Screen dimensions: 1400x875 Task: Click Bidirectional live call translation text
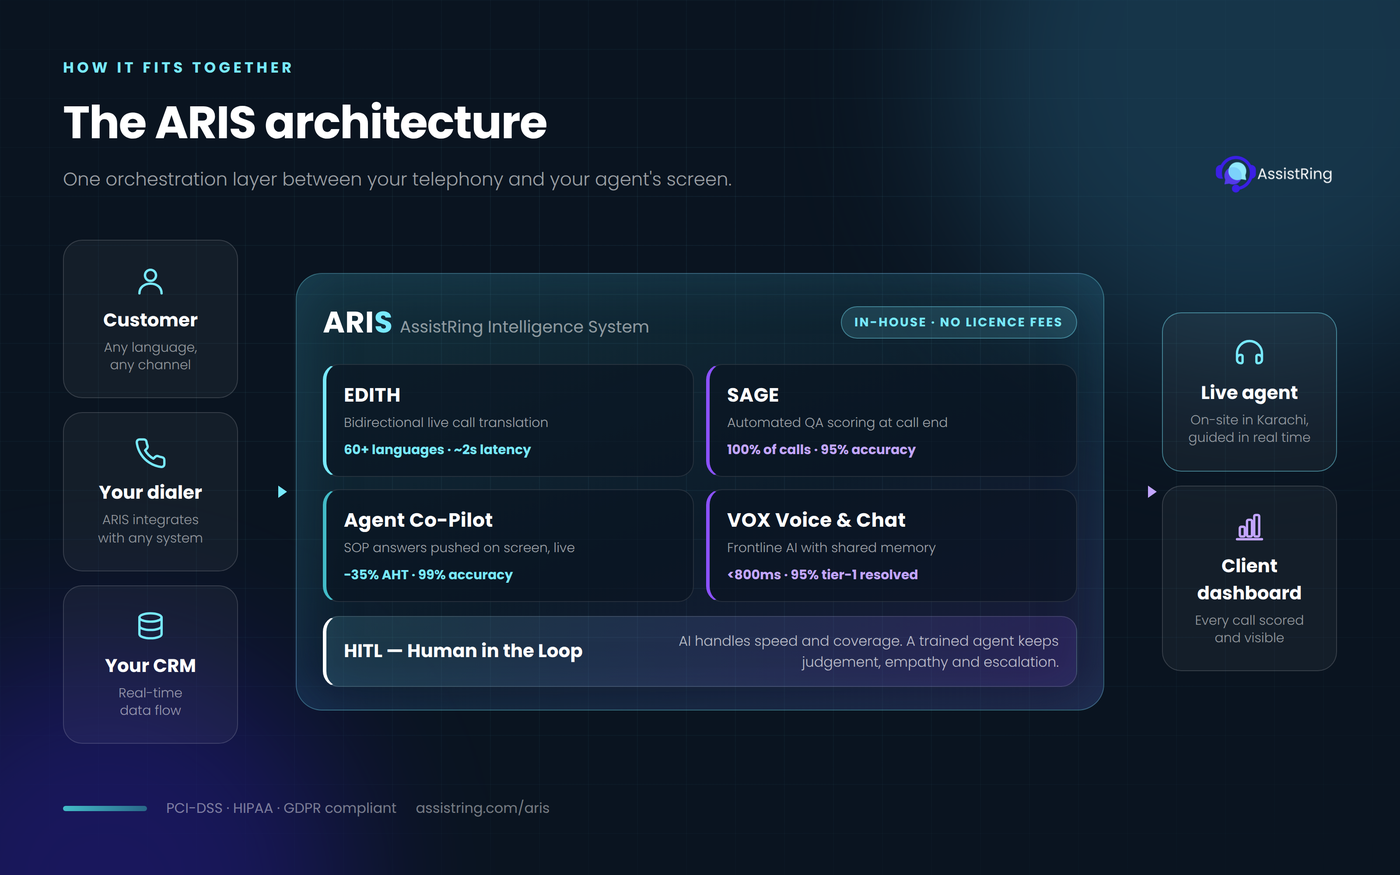tap(446, 423)
